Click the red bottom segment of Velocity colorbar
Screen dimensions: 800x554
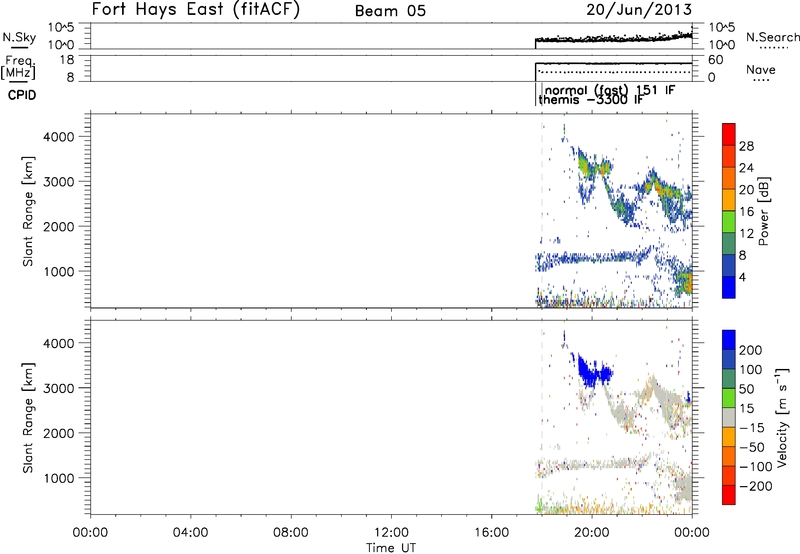pyautogui.click(x=729, y=495)
